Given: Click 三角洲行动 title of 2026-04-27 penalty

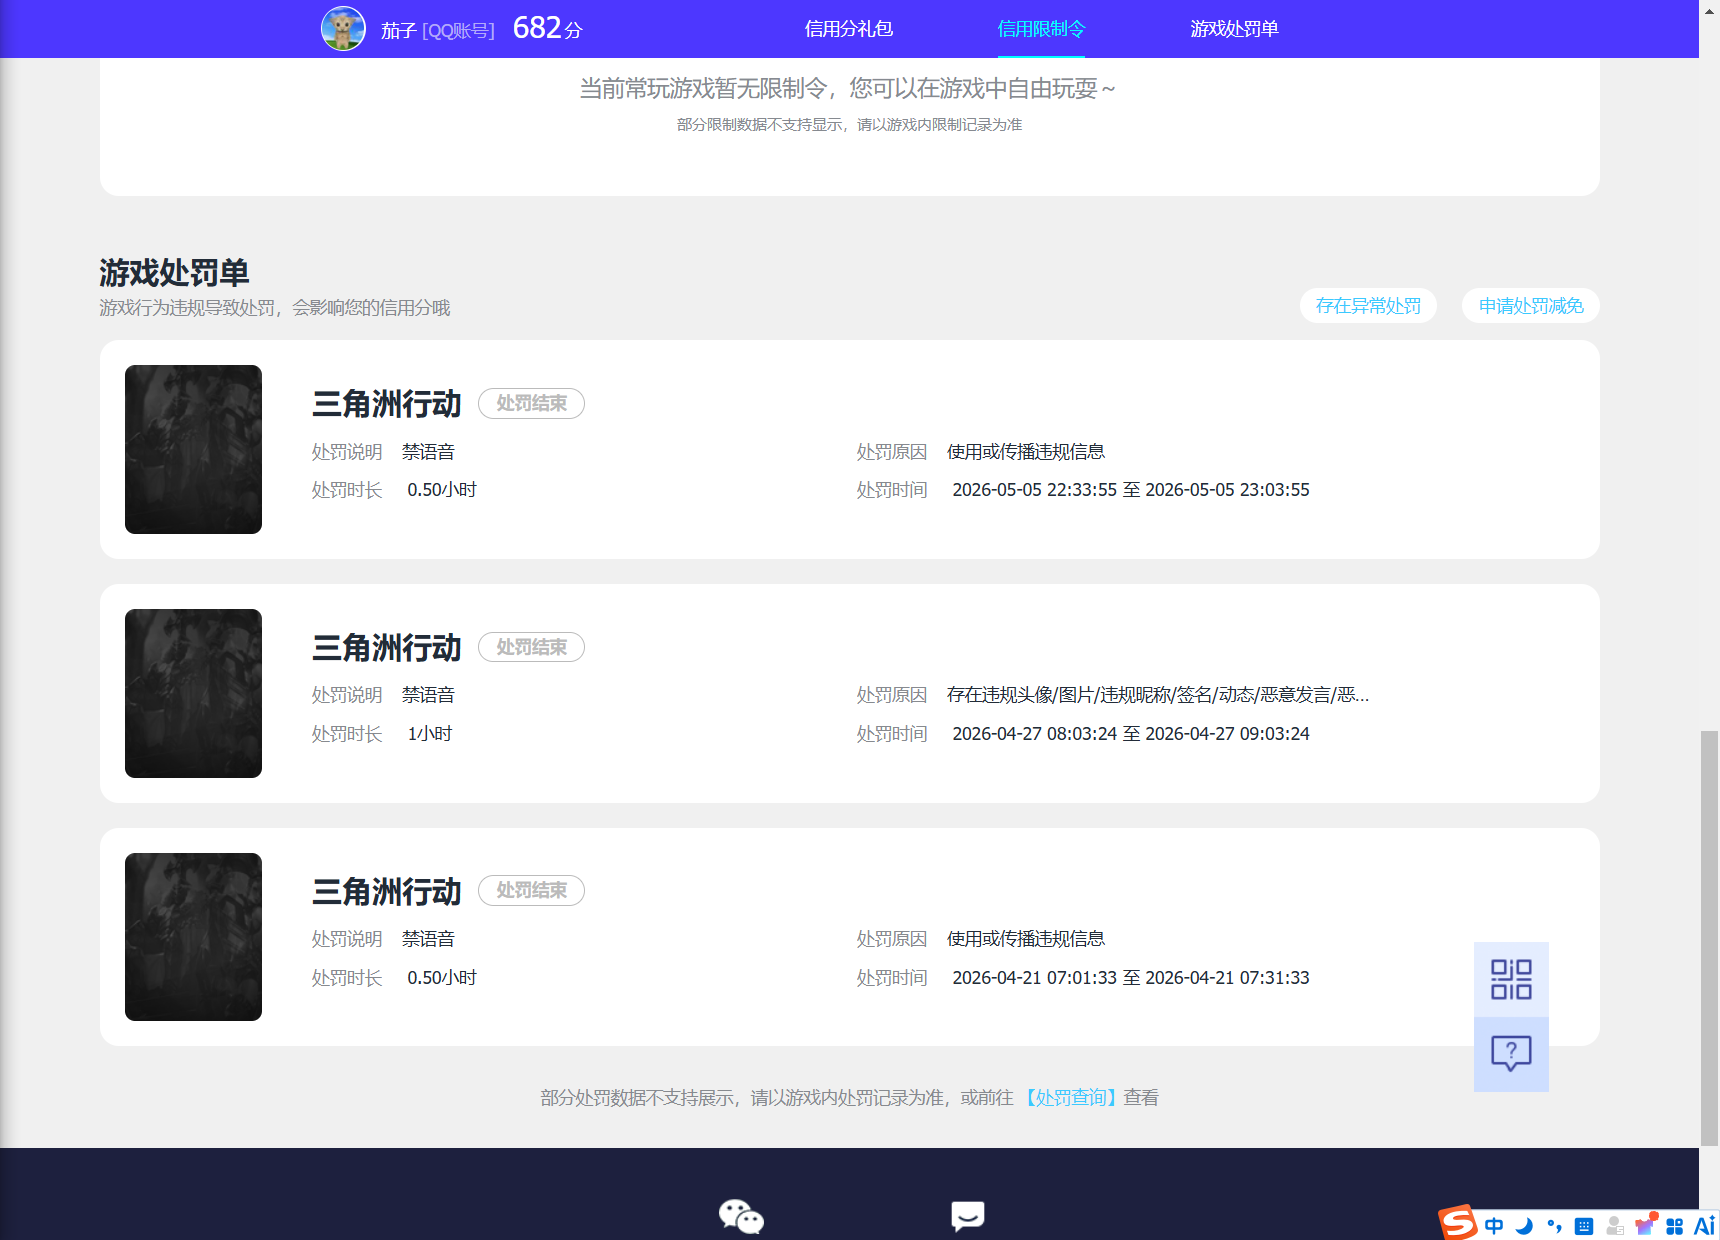Looking at the screenshot, I should [x=386, y=648].
